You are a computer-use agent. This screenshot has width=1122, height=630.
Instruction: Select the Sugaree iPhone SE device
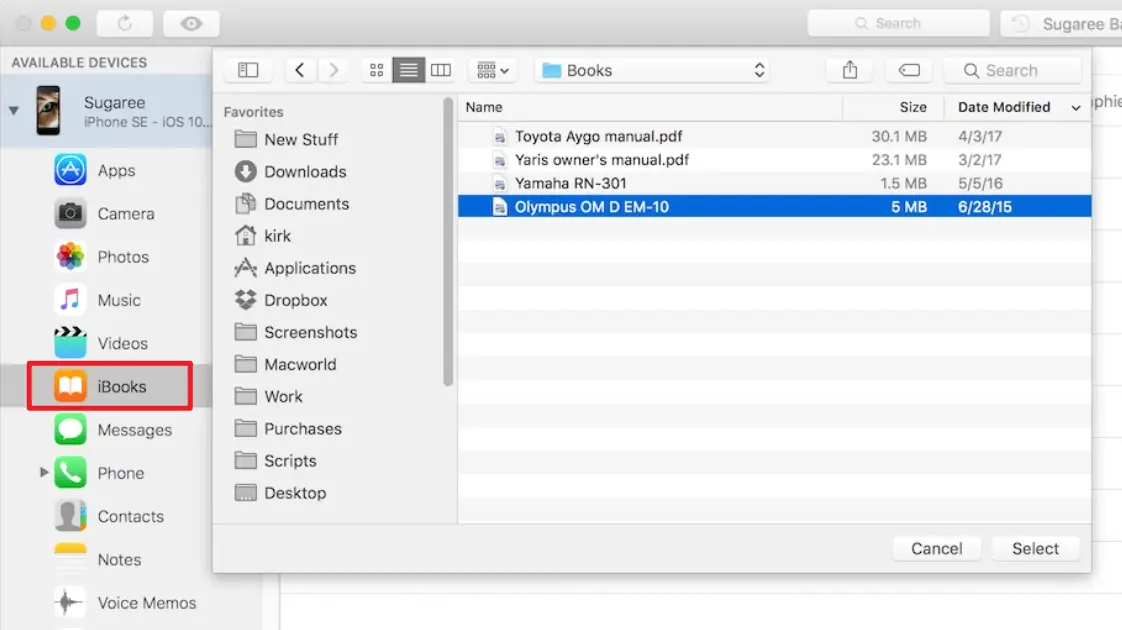107,111
